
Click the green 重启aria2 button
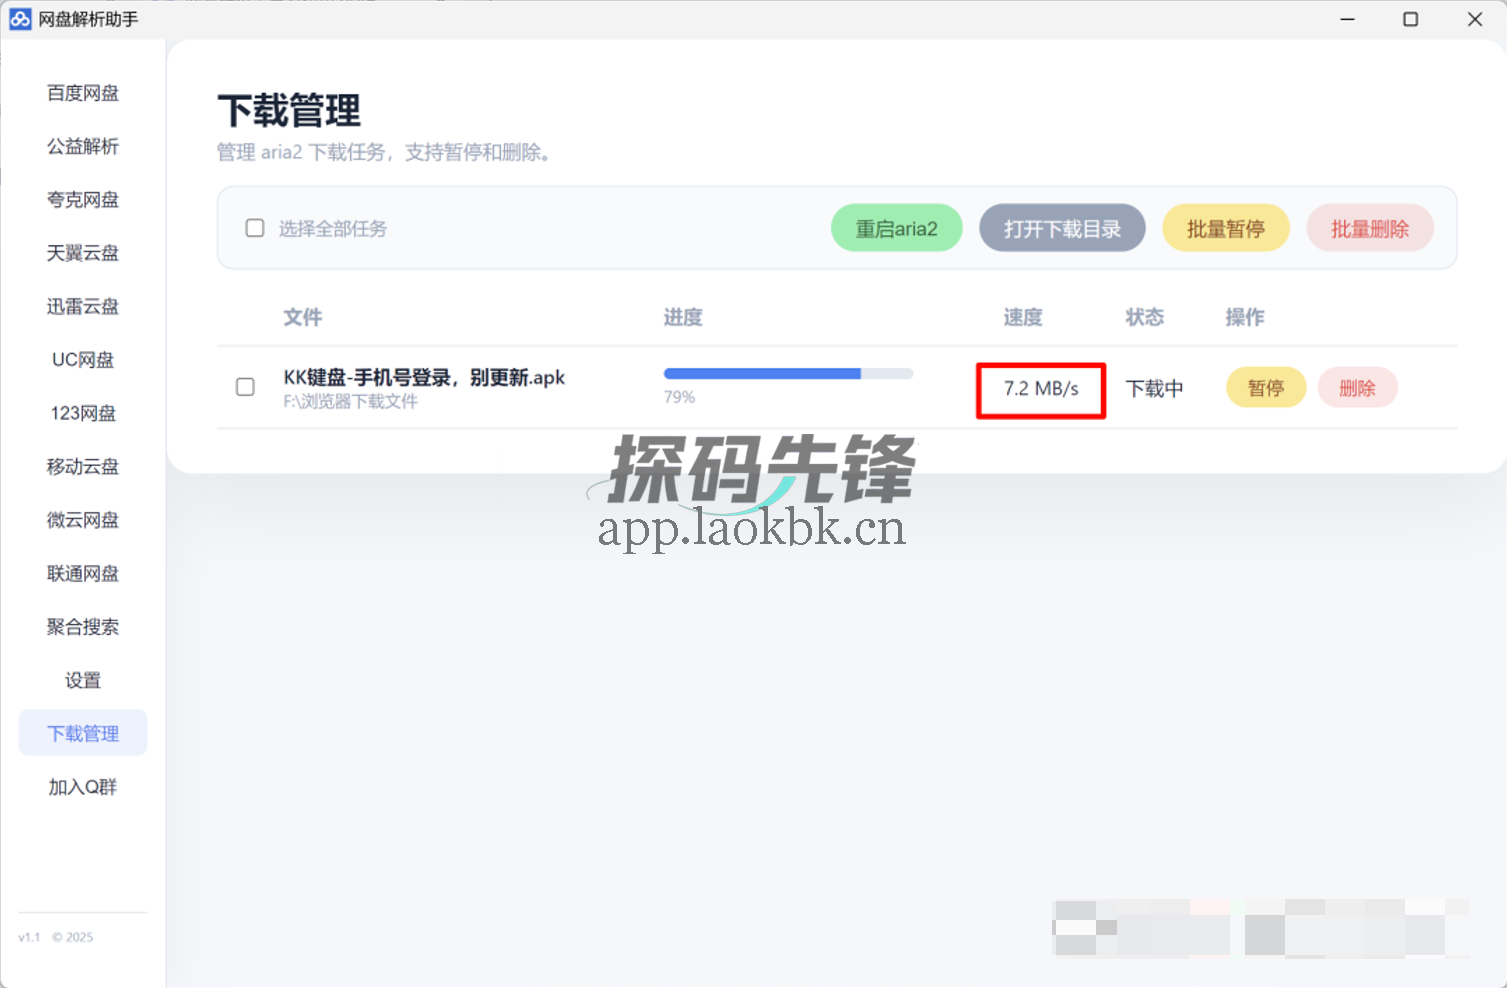pos(896,228)
